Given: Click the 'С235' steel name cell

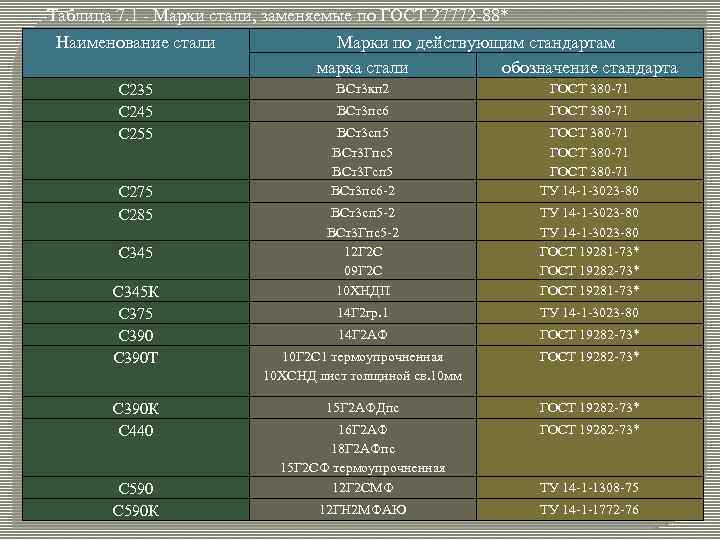Looking at the screenshot, I should click(x=135, y=89).
